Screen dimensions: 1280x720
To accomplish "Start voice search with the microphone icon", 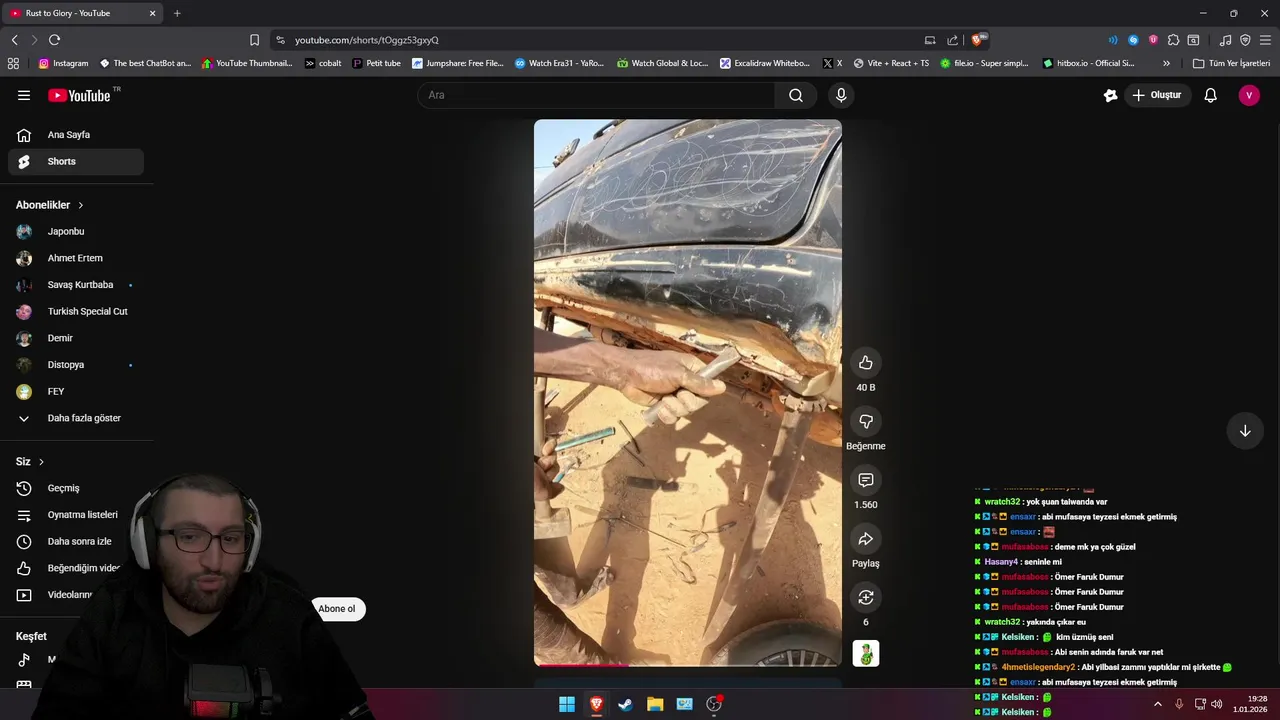I will coord(841,95).
